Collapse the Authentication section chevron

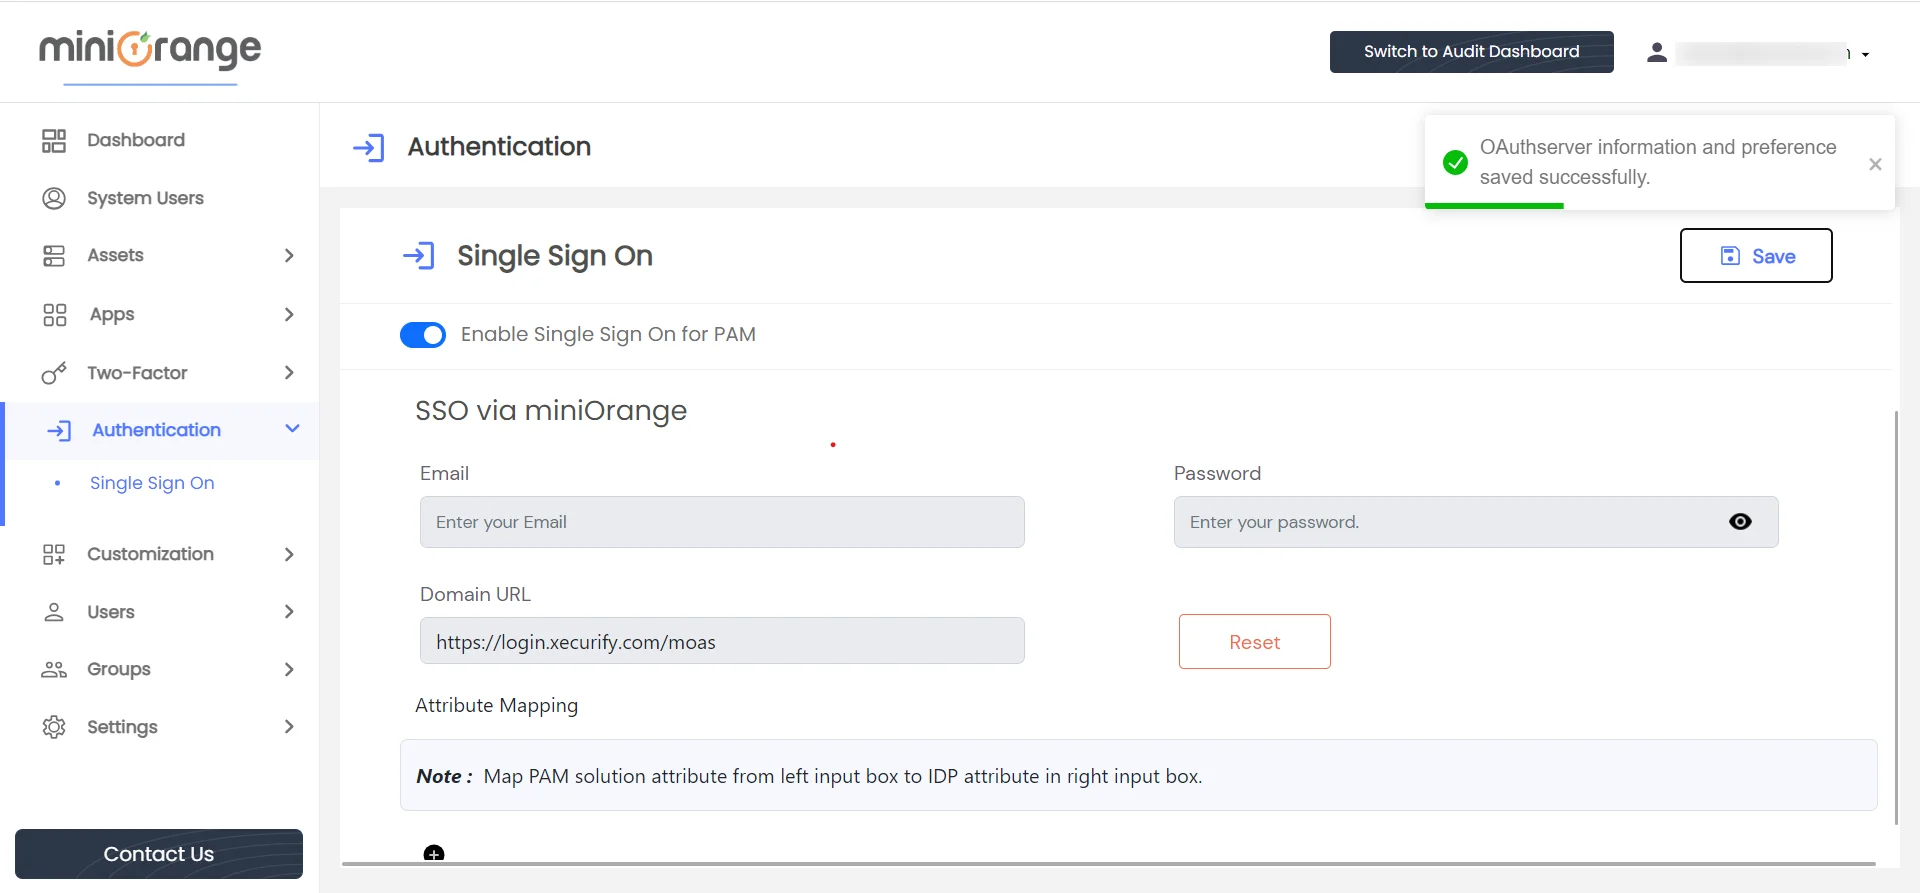click(291, 428)
